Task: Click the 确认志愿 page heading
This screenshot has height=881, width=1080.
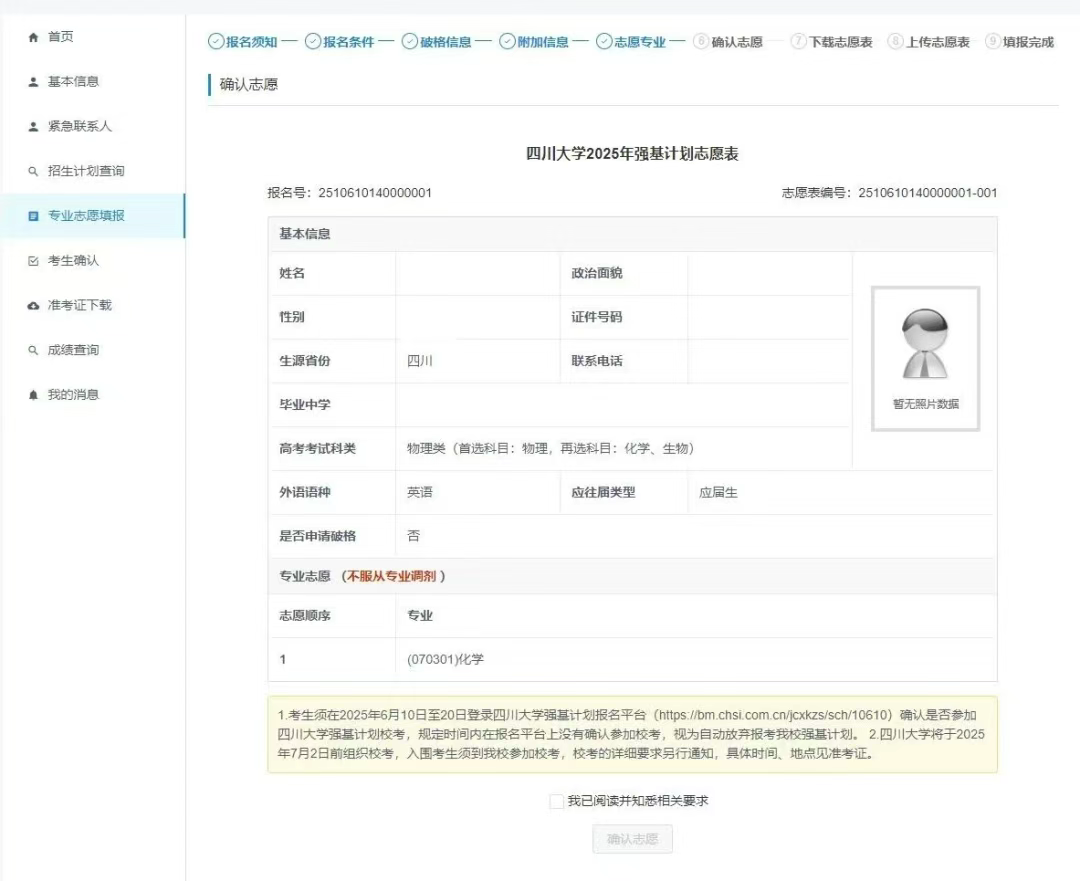Action: coord(249,85)
